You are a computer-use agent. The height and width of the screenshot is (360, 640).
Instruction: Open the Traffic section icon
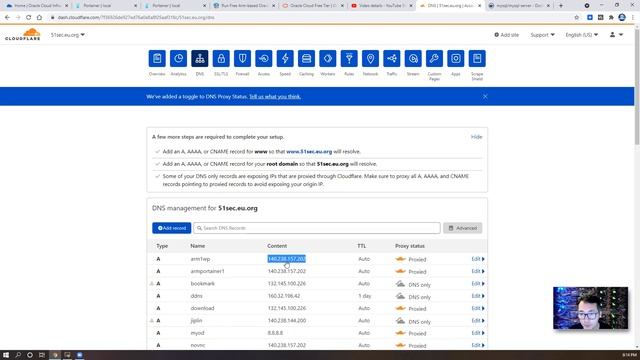pos(391,59)
